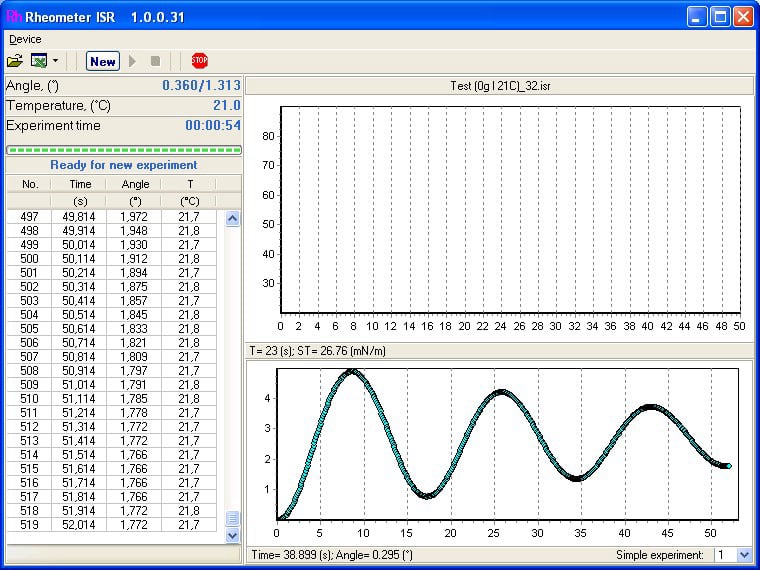This screenshot has height=570, width=760.
Task: Click the green experiment progress bar
Action: coord(124,150)
